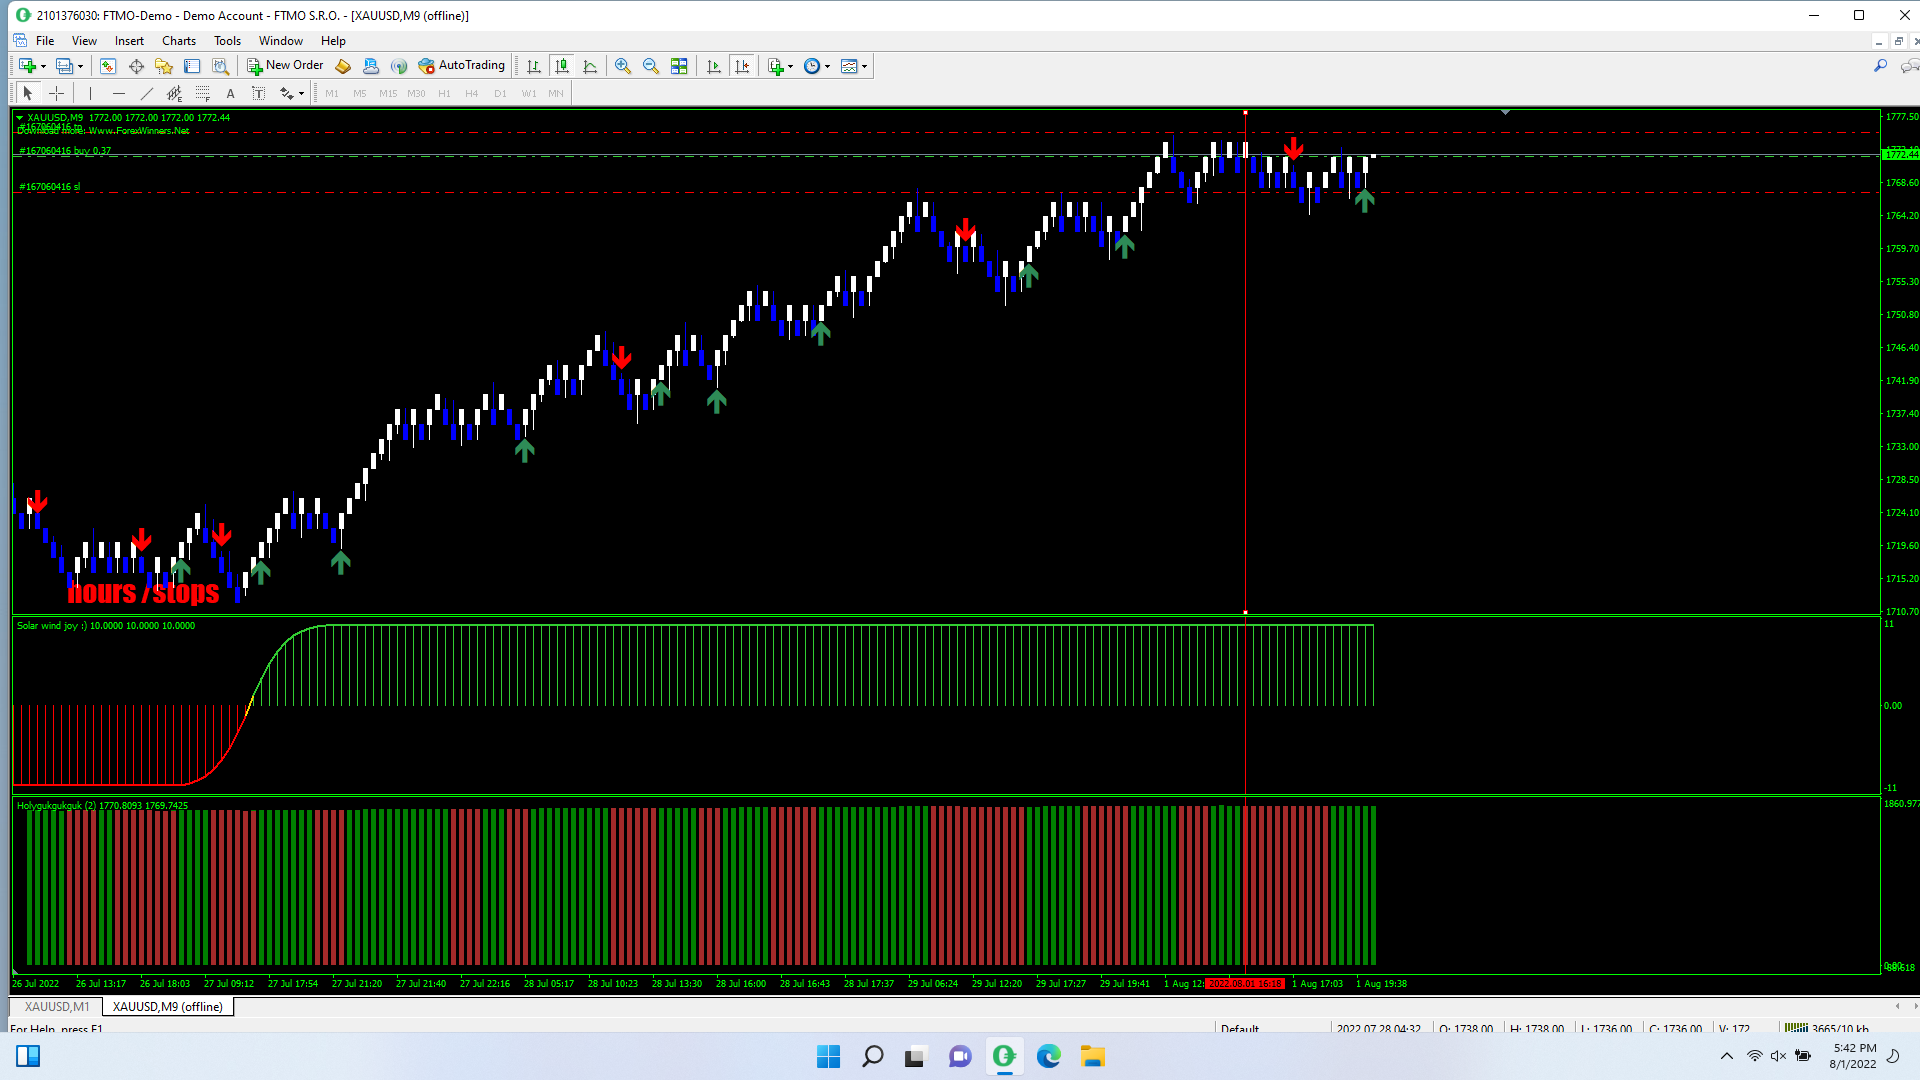Select the Crosshair tool

(57, 93)
